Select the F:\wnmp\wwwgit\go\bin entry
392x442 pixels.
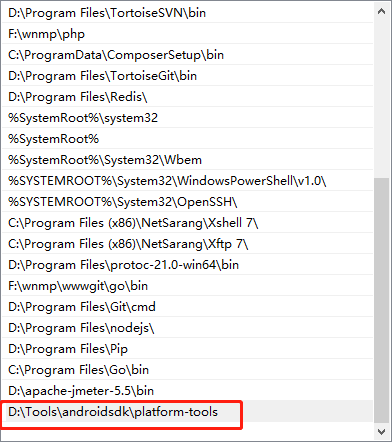(x=187, y=286)
